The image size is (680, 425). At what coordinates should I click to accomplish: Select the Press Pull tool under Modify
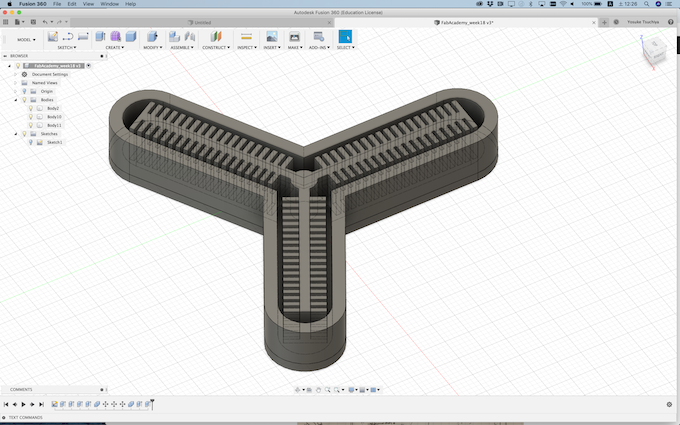click(152, 37)
